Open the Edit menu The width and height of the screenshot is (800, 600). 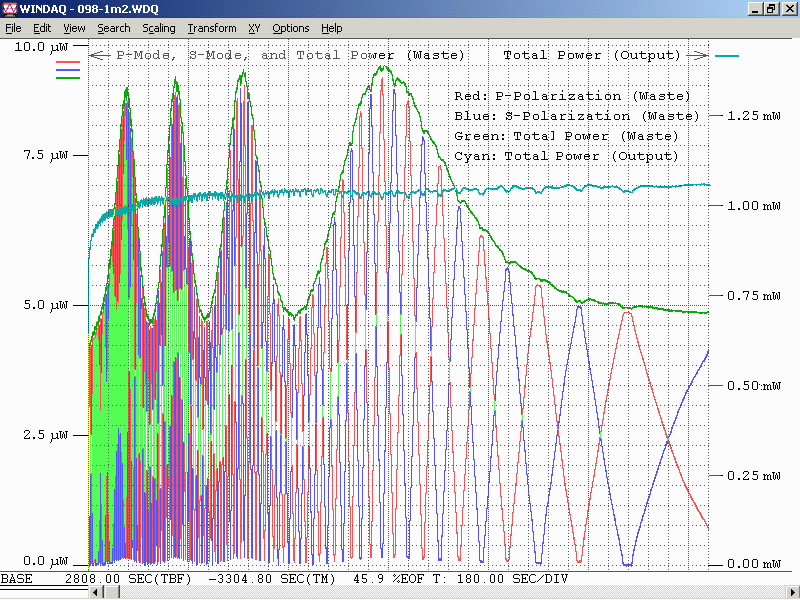(x=42, y=28)
